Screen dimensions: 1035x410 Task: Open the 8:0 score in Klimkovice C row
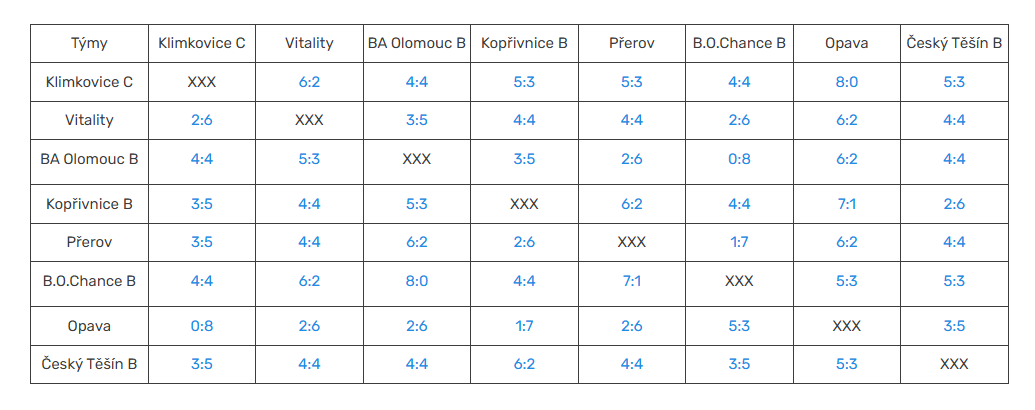click(x=846, y=82)
